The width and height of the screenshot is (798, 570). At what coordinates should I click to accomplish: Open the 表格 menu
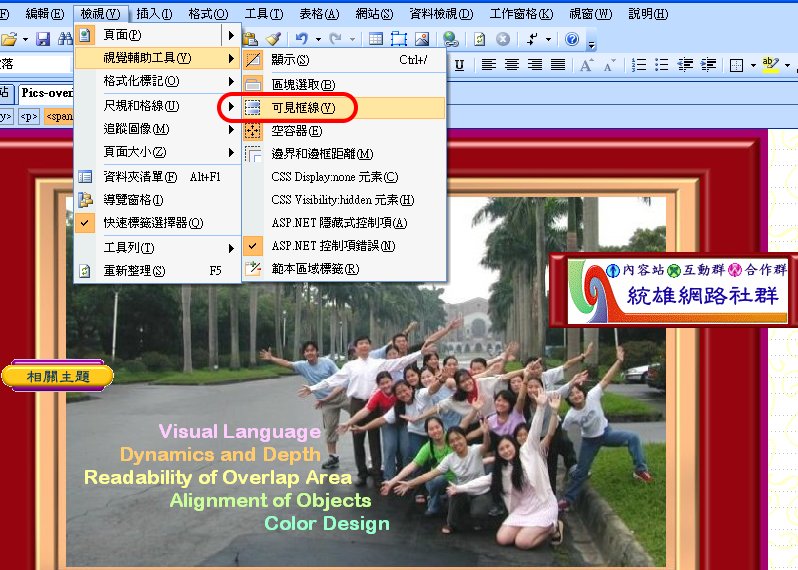click(x=319, y=14)
